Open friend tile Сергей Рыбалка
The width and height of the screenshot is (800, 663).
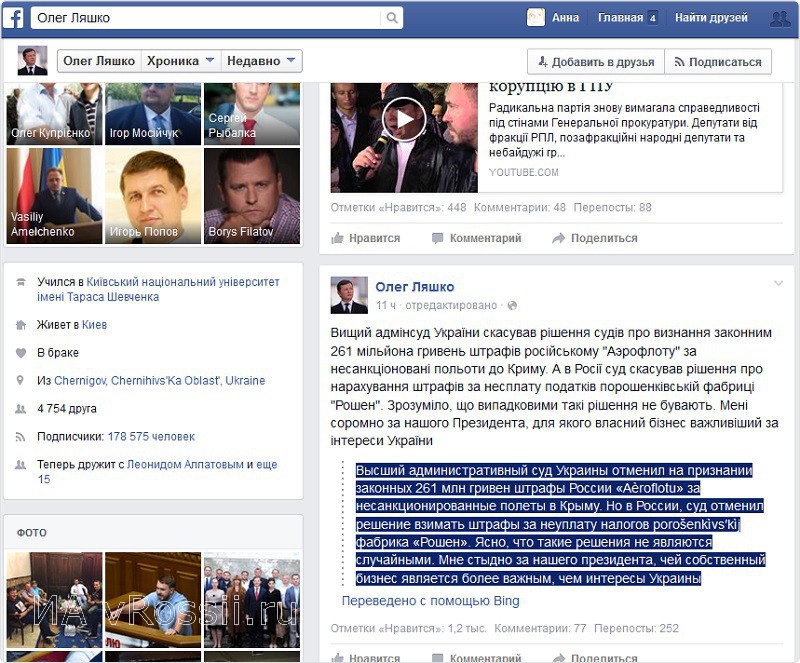coord(252,114)
